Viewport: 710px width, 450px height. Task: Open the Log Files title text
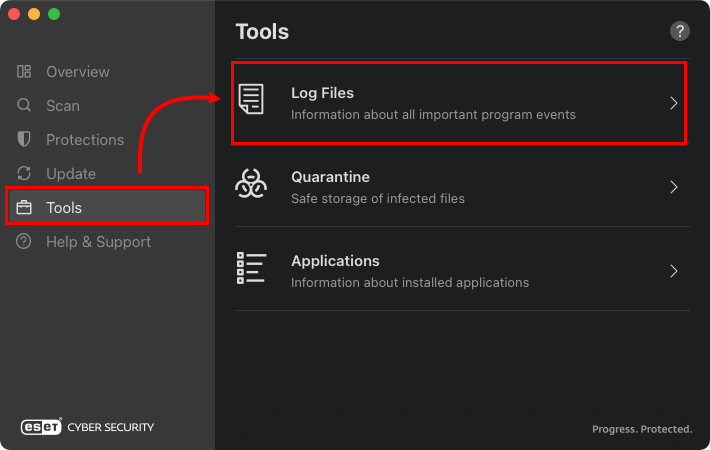pyautogui.click(x=322, y=93)
